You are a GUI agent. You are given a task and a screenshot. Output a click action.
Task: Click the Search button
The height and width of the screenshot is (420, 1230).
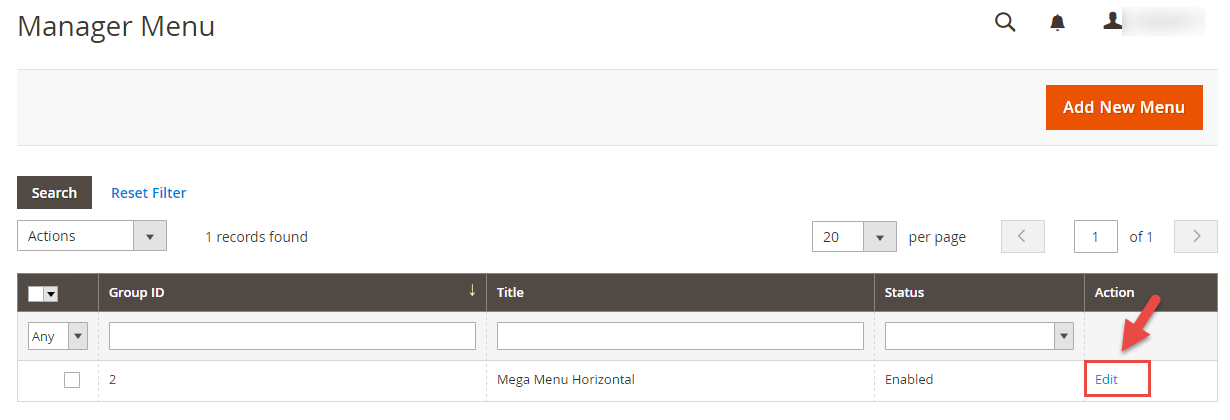click(x=54, y=193)
